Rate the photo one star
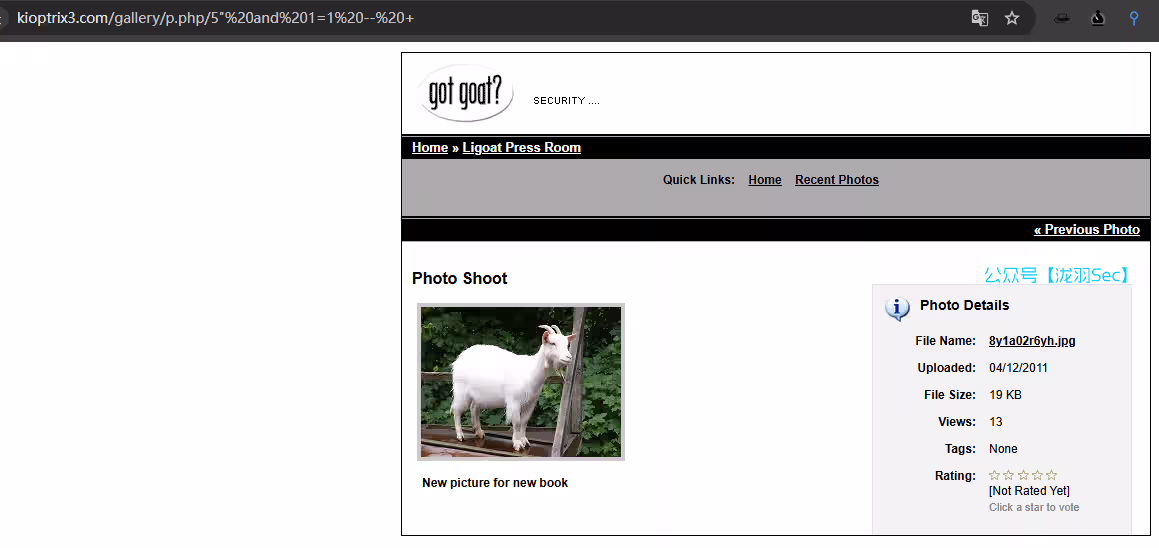This screenshot has height=548, width=1159. coord(994,476)
